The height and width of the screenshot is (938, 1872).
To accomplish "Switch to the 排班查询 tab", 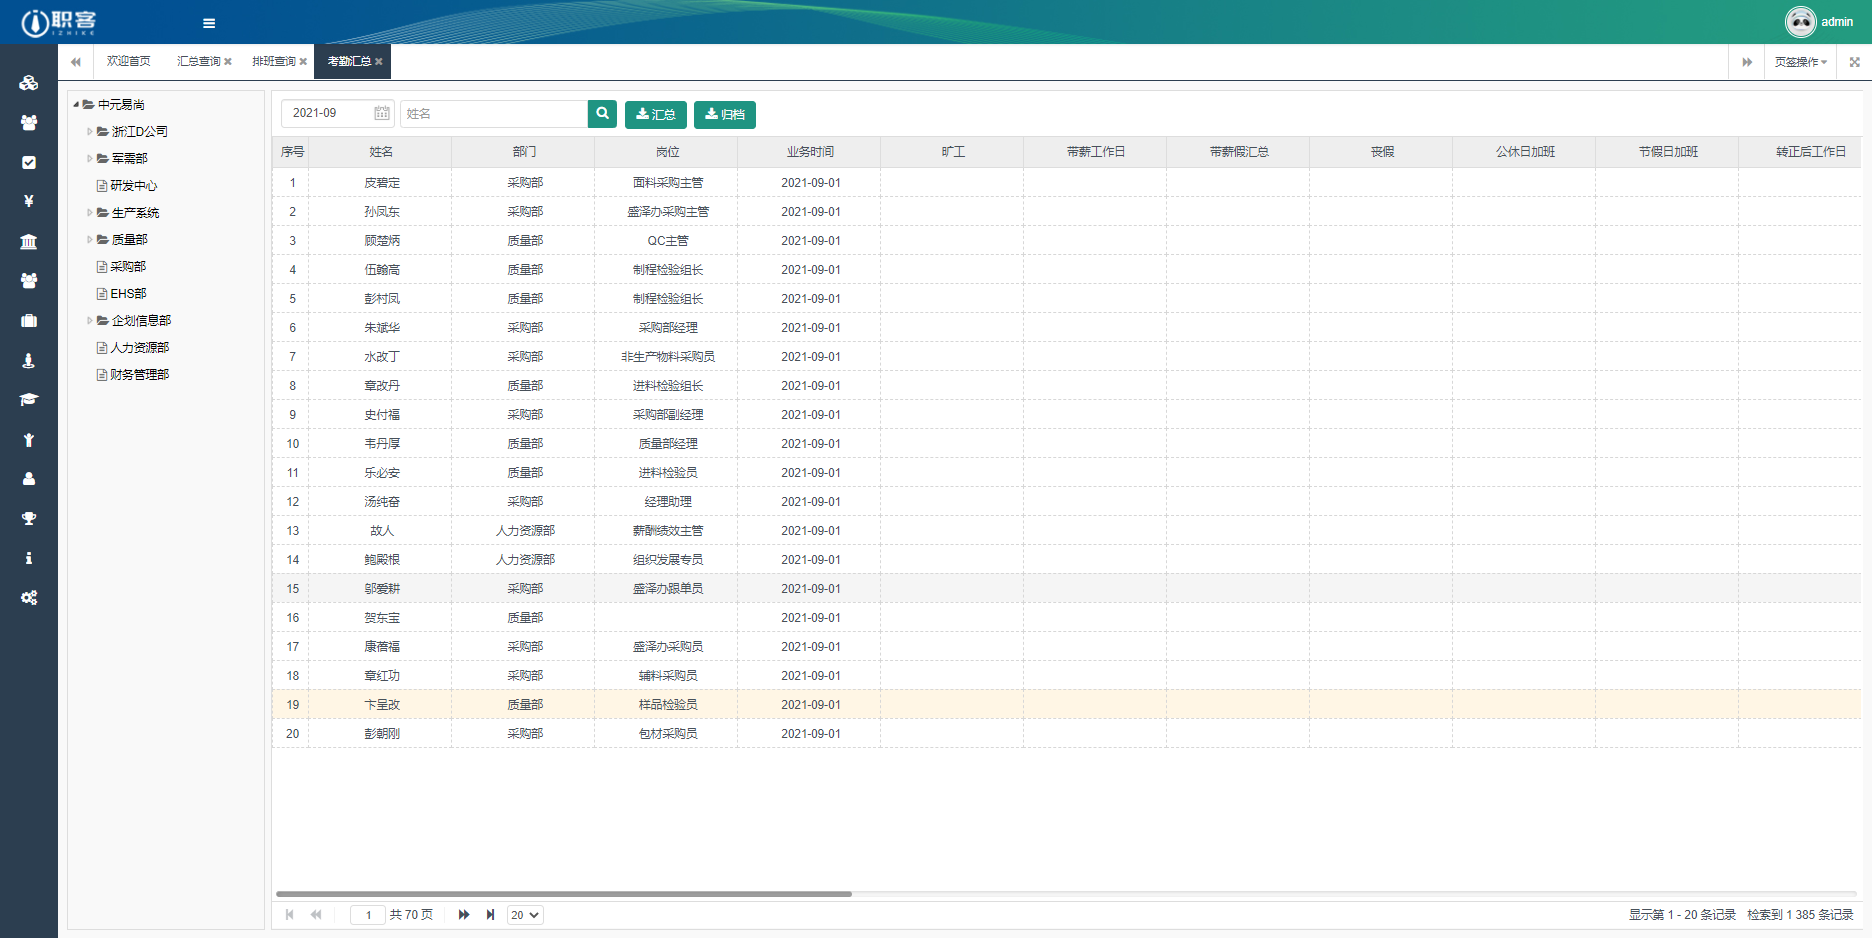I will (274, 62).
